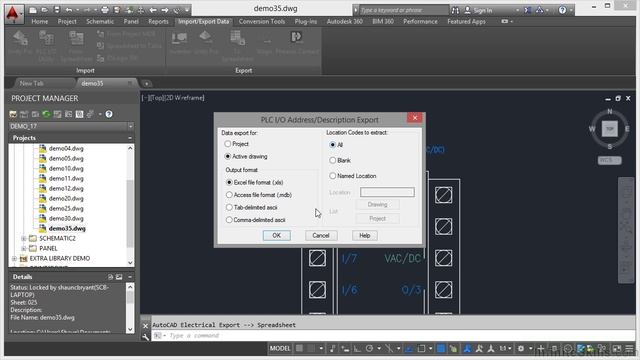The height and width of the screenshot is (360, 640).
Task: Click the first Project Manager toolbar icon
Action: pyautogui.click(x=13, y=114)
